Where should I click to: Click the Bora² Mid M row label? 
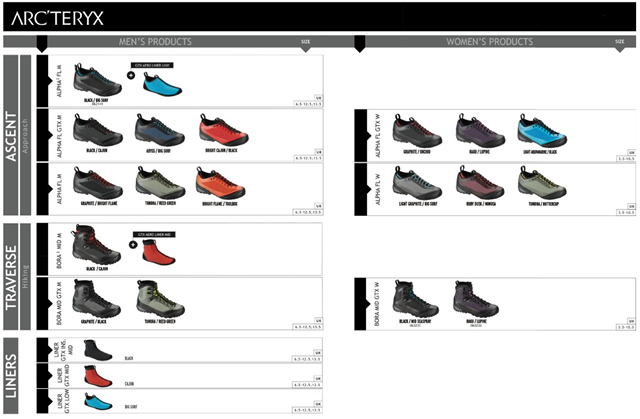59,251
